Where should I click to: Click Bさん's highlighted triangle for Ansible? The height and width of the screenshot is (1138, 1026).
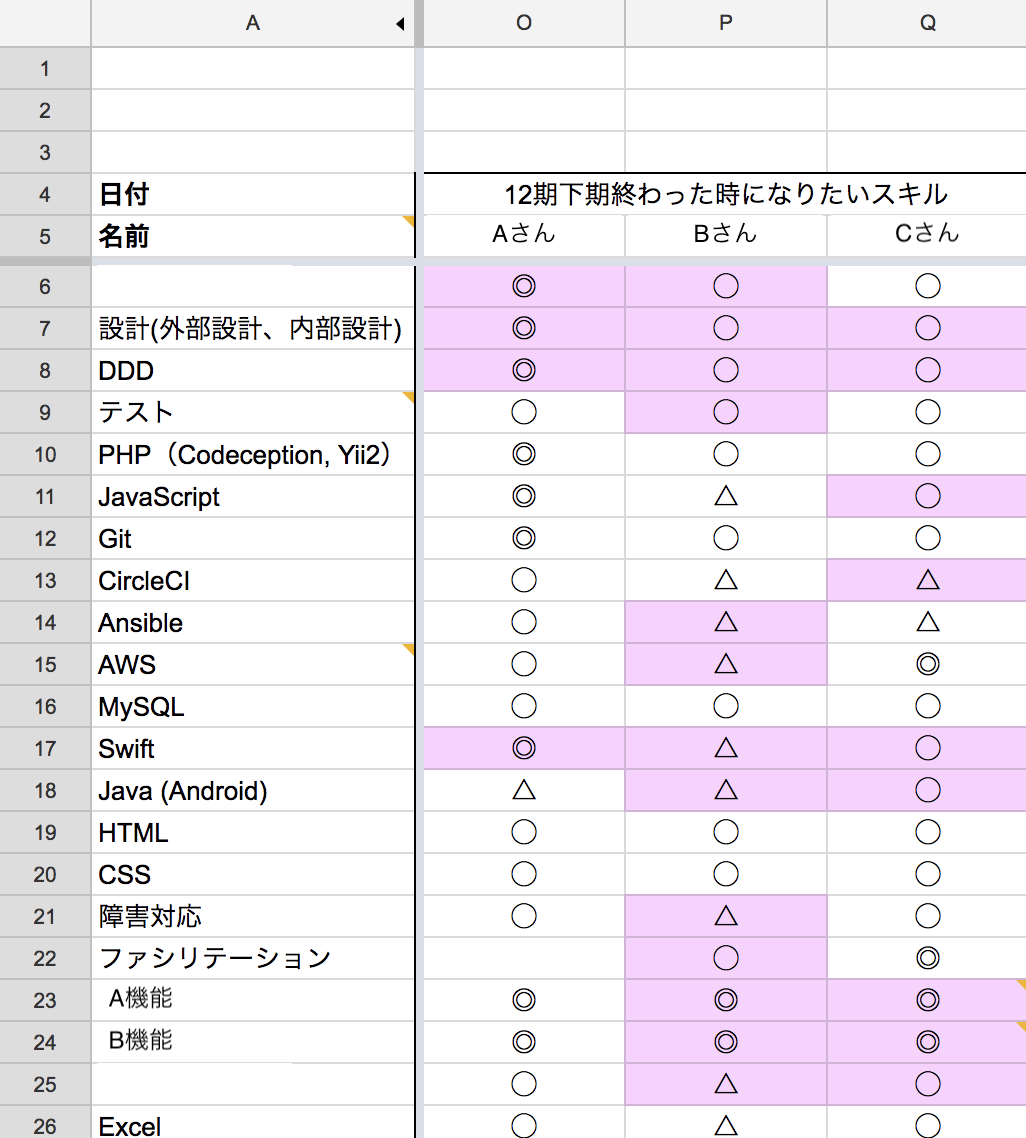click(726, 623)
